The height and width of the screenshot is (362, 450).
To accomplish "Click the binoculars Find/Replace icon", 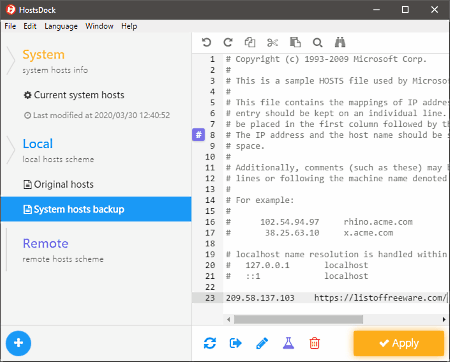I will pos(340,42).
